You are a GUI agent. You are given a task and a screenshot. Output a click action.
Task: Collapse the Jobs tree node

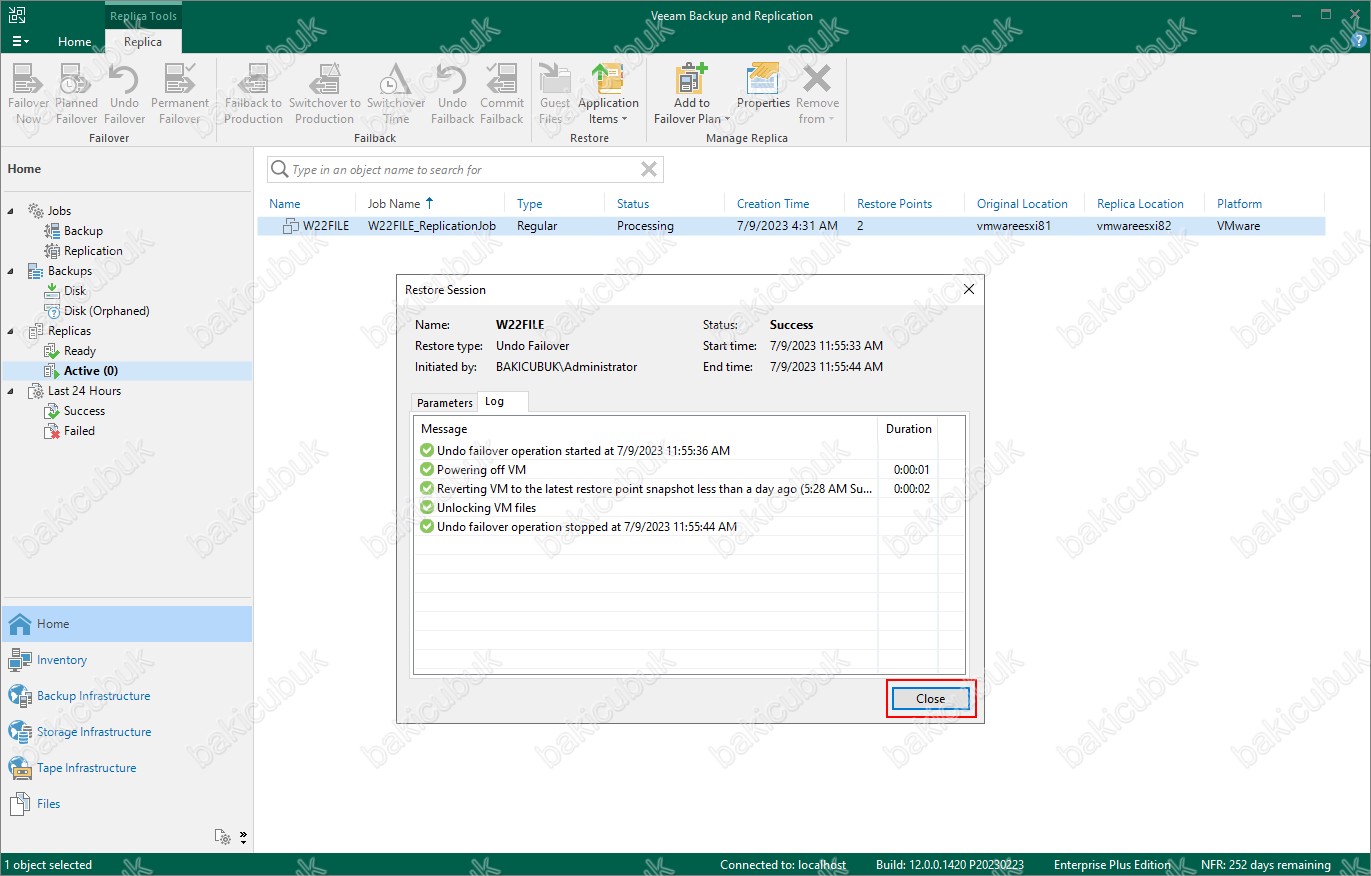(x=11, y=211)
